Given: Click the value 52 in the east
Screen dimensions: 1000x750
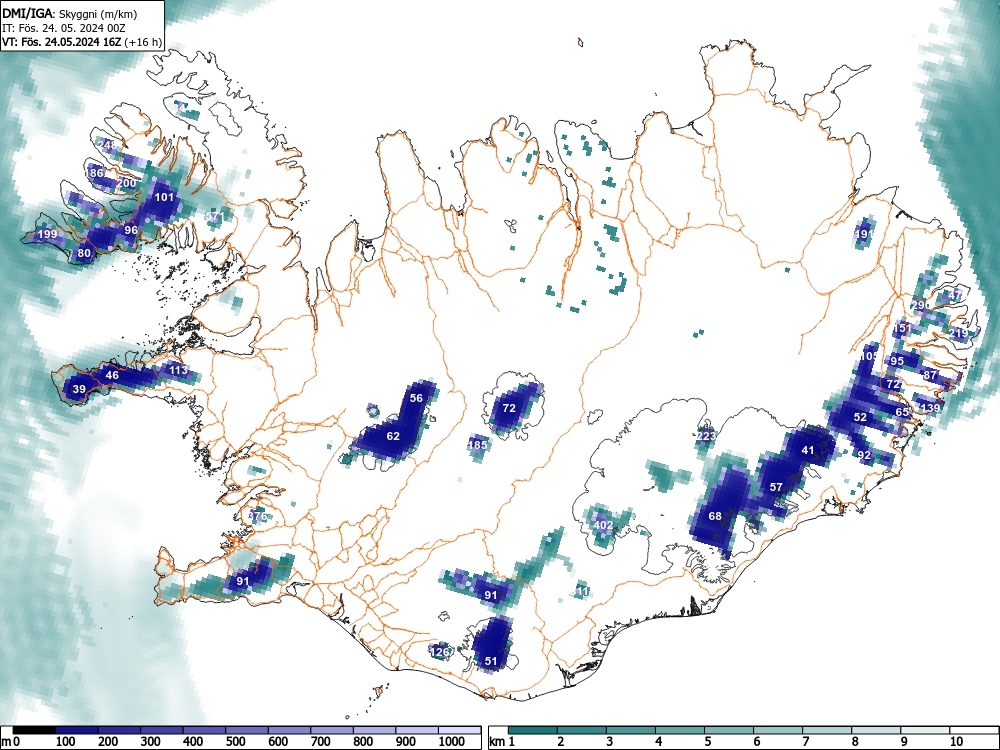Looking at the screenshot, I should coord(860,417).
